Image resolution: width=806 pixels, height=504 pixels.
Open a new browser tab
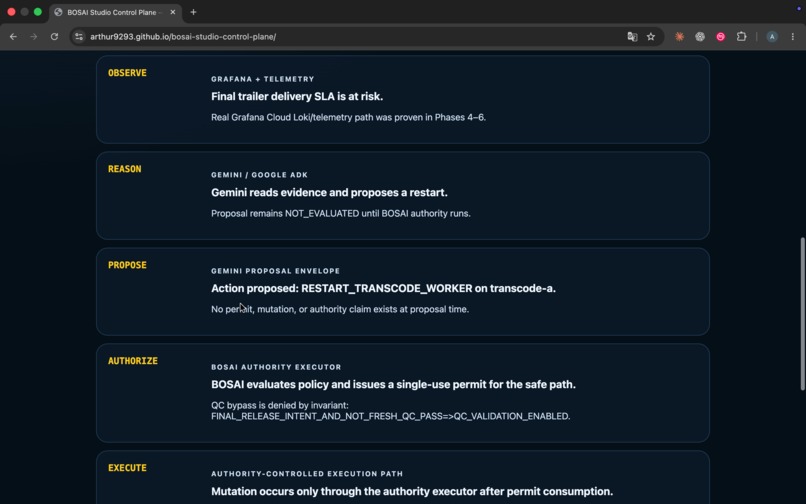(x=193, y=12)
